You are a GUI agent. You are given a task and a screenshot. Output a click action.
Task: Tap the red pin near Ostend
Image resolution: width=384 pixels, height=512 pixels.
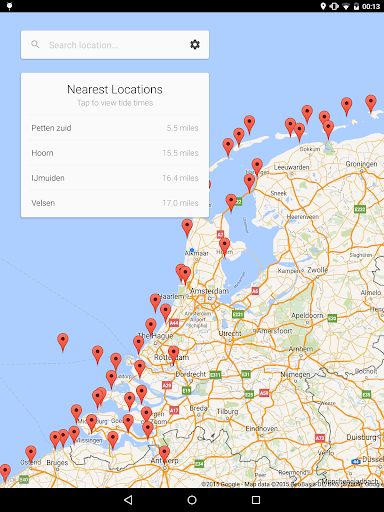click(x=31, y=454)
